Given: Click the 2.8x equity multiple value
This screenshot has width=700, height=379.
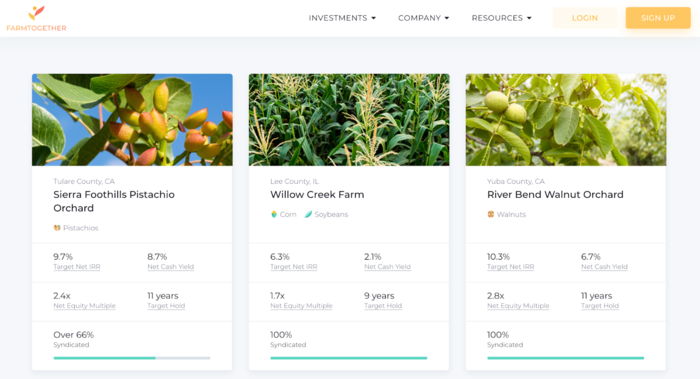Looking at the screenshot, I should tap(496, 296).
